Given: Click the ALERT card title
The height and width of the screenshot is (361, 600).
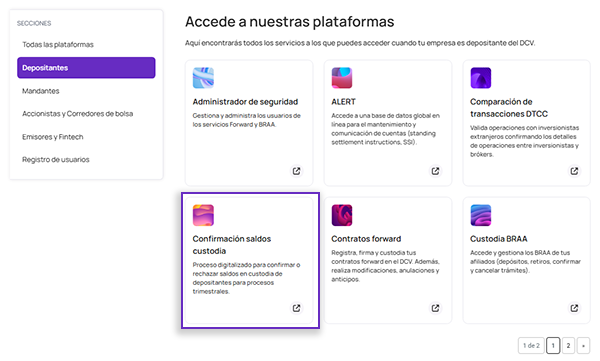Looking at the screenshot, I should point(343,102).
